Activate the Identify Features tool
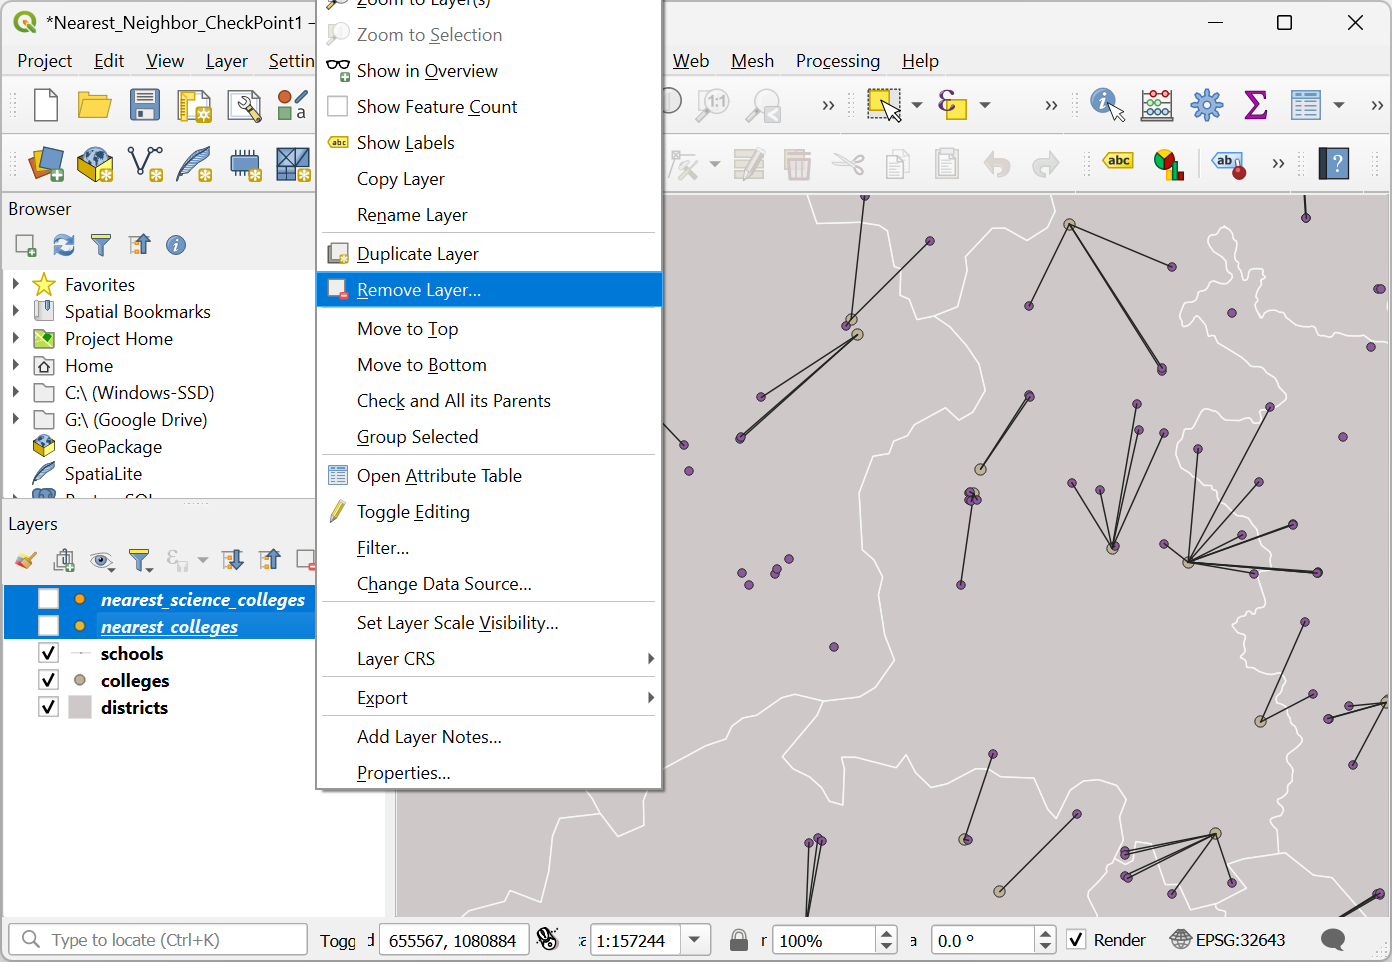 click(1107, 105)
